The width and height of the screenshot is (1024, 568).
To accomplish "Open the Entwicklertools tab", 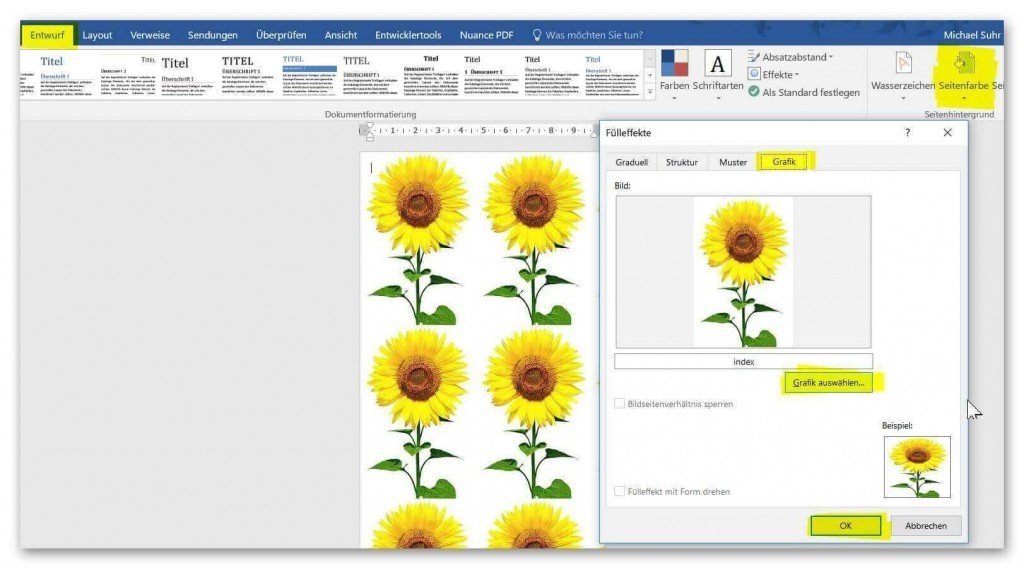I will (408, 35).
